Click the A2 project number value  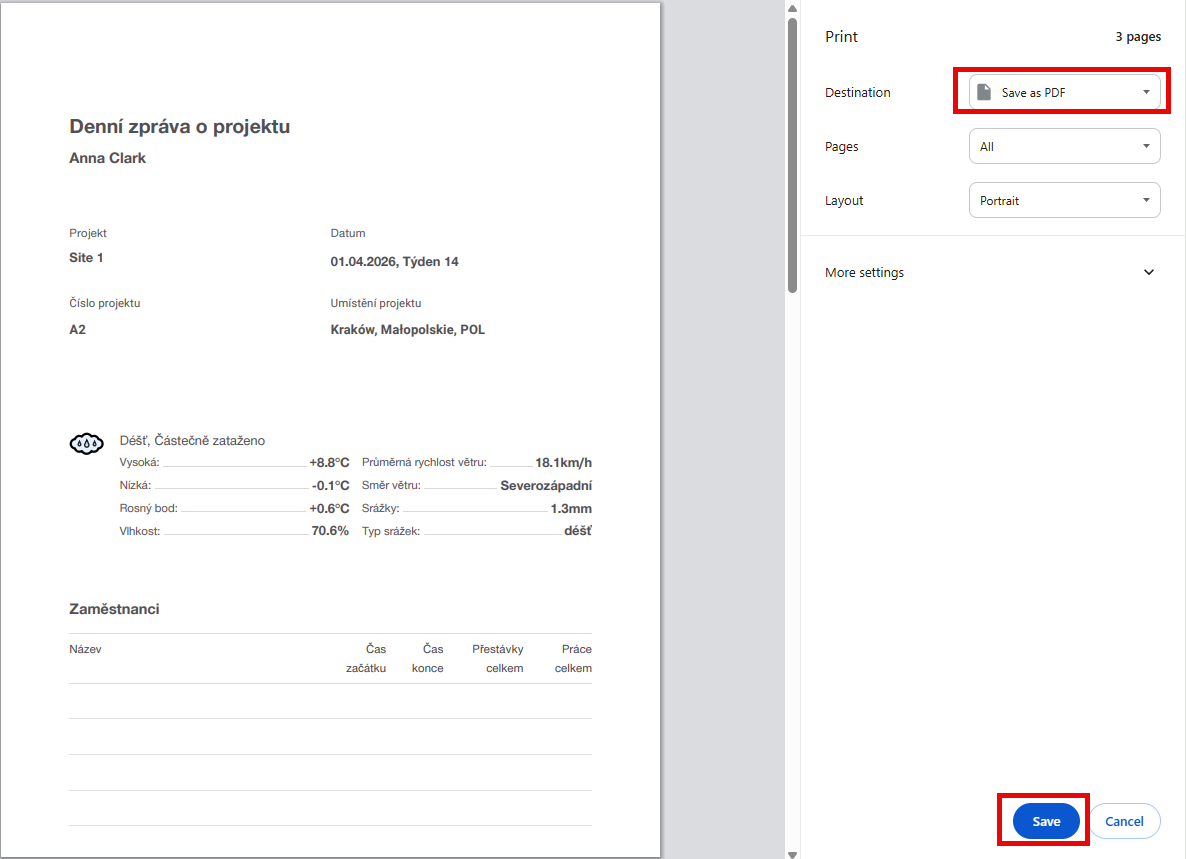tap(77, 329)
